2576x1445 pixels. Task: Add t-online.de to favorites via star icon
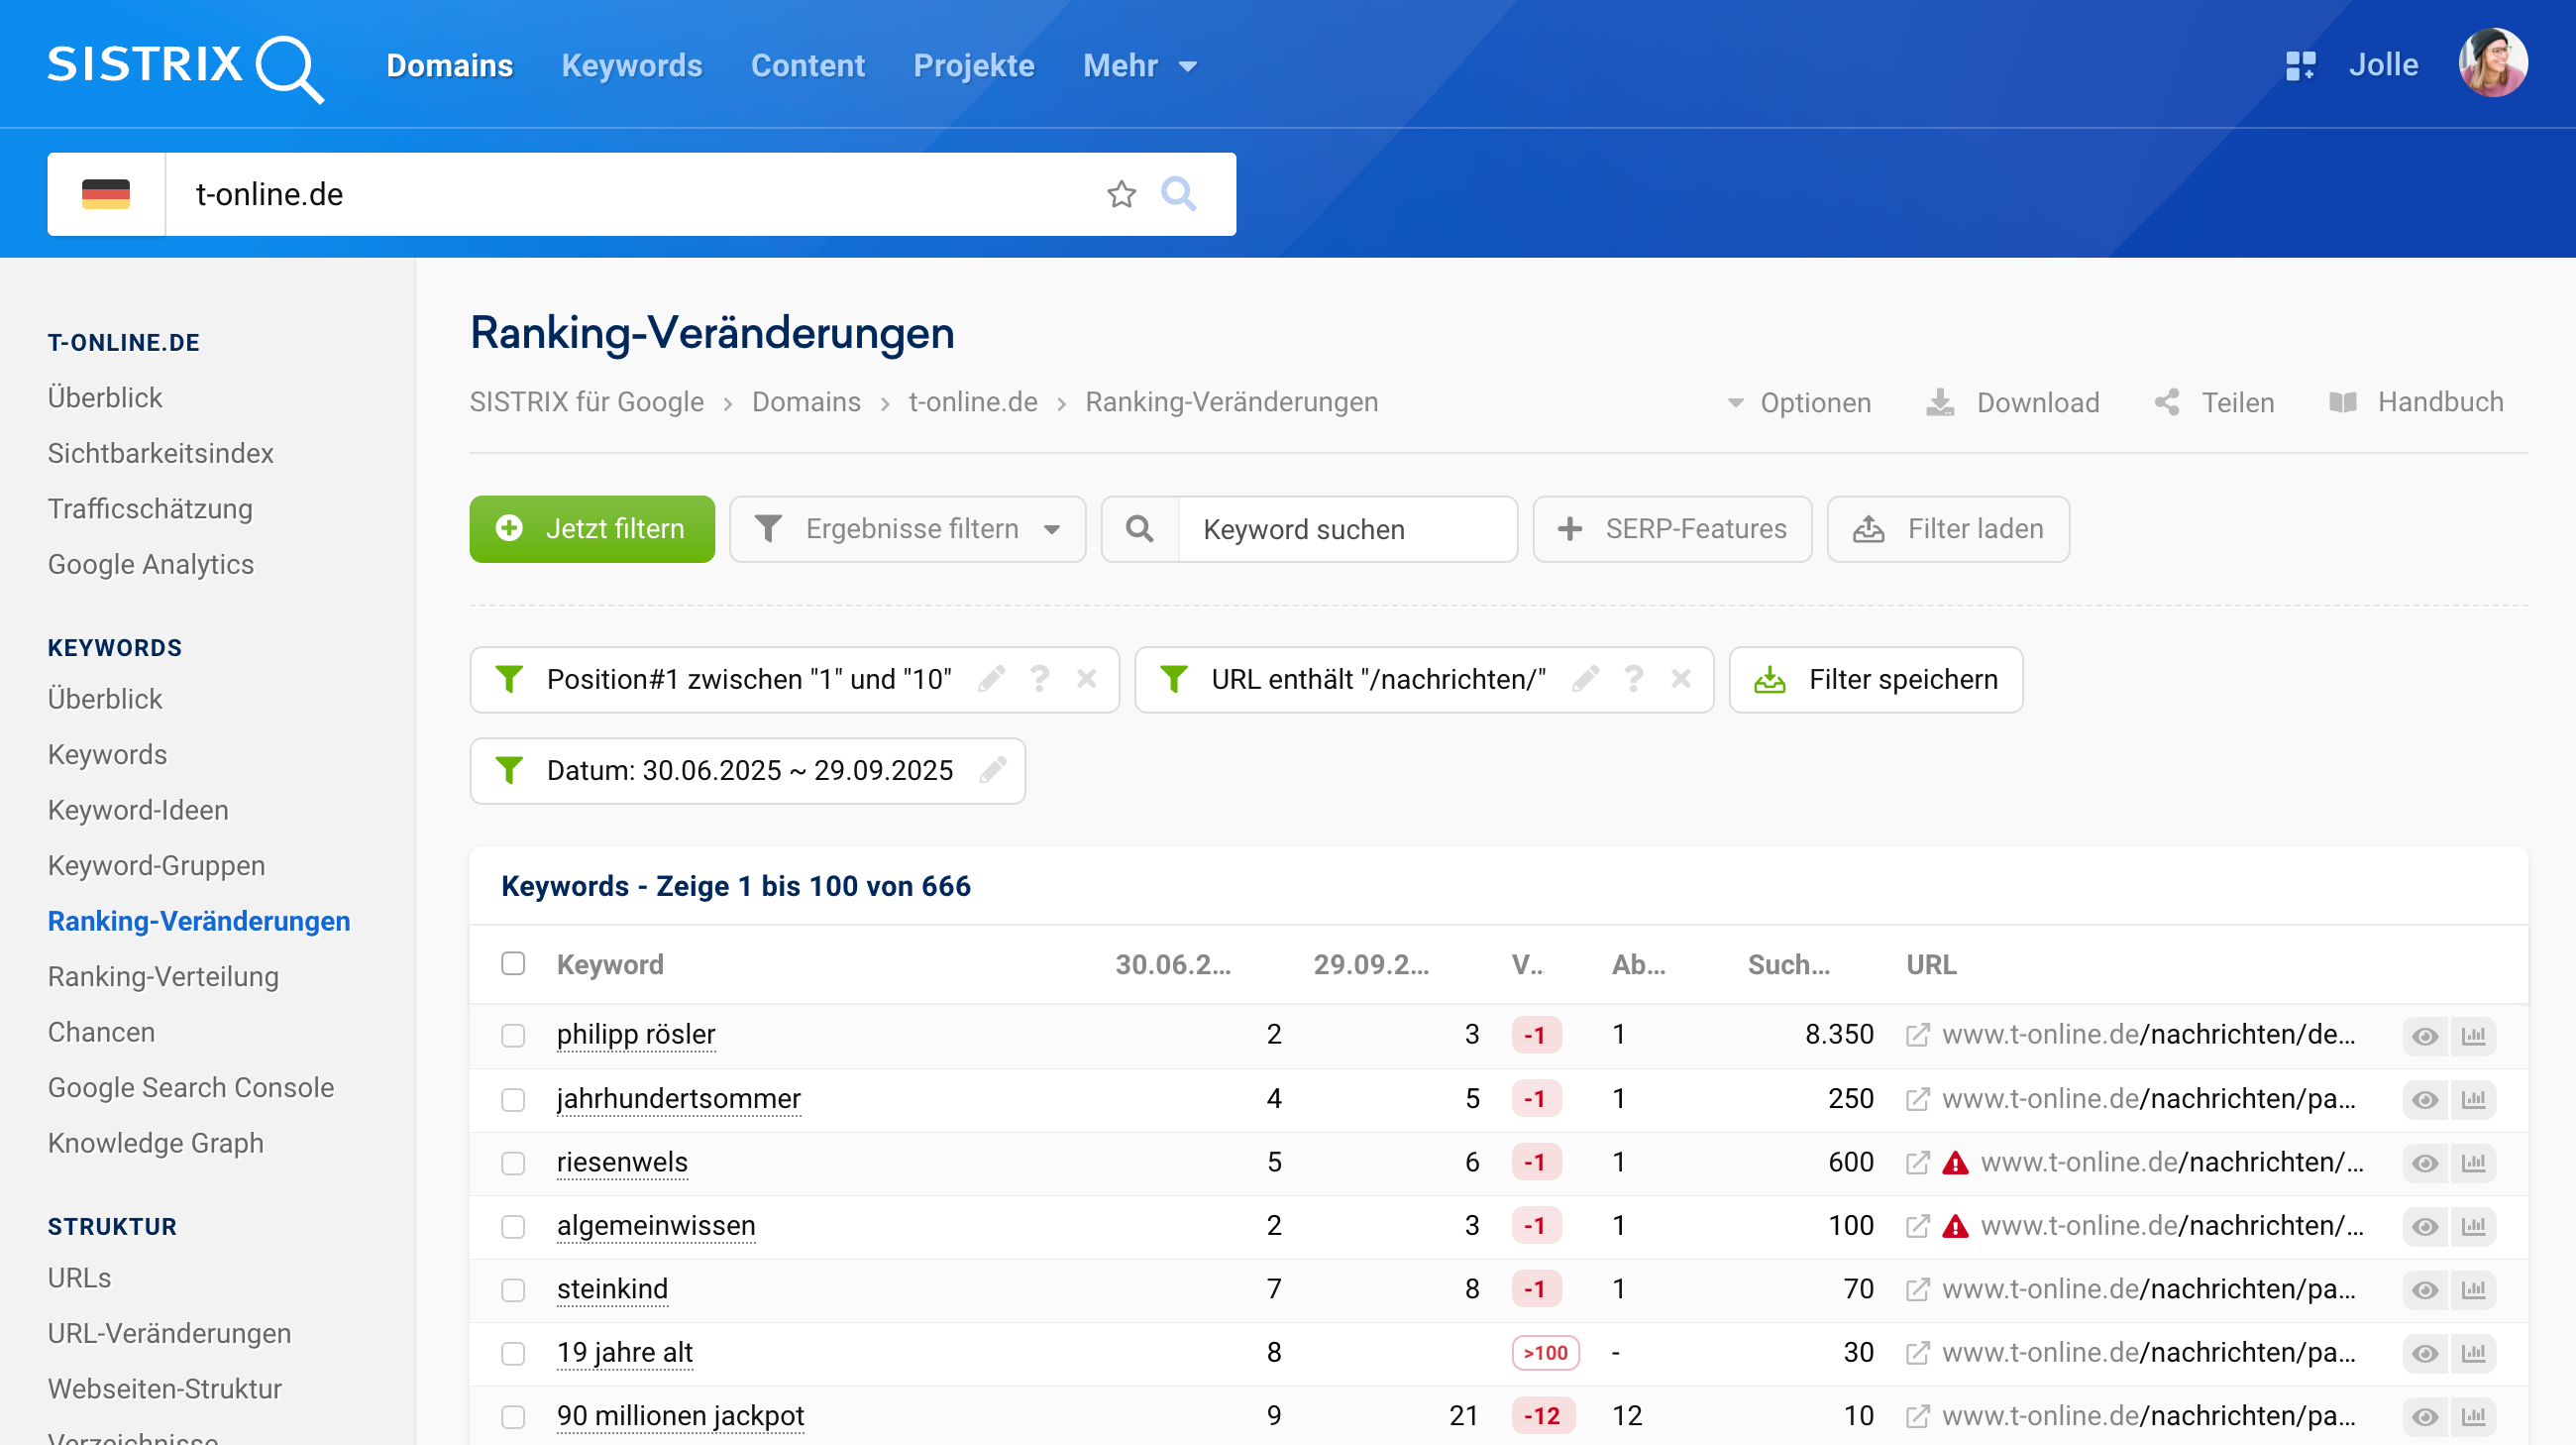(x=1122, y=194)
